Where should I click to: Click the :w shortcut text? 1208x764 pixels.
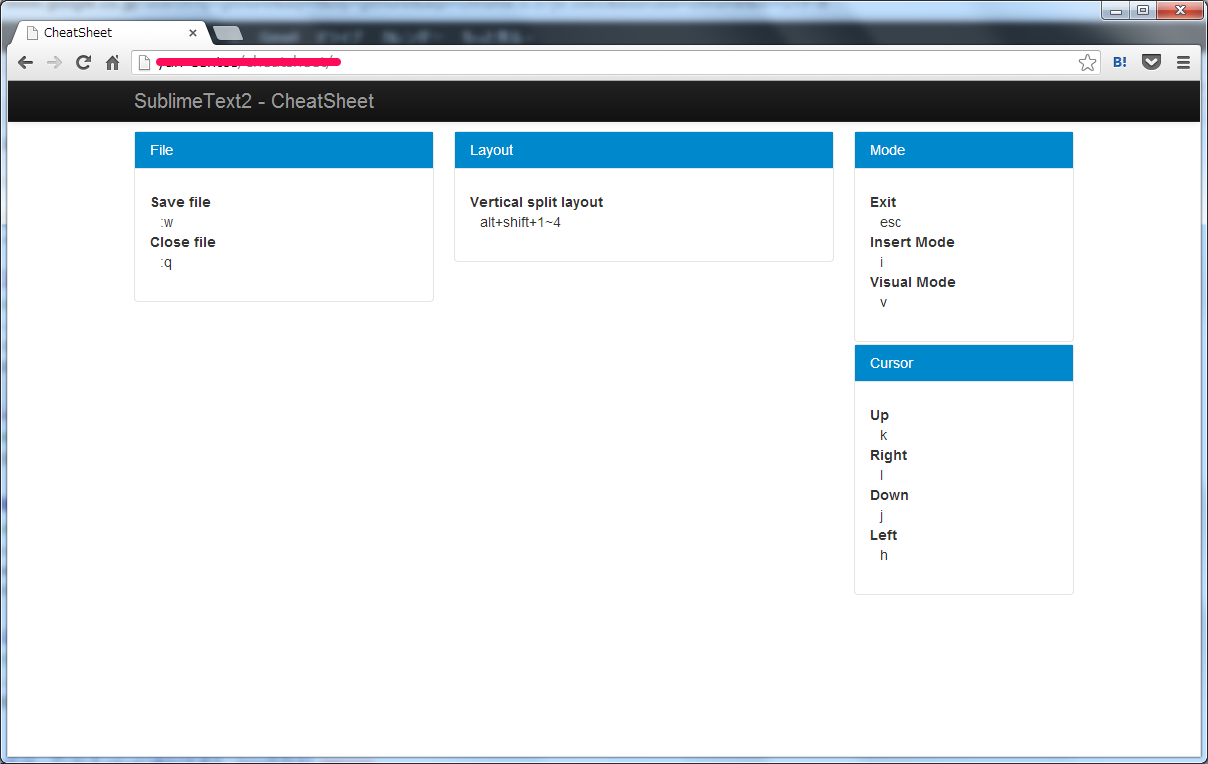166,222
